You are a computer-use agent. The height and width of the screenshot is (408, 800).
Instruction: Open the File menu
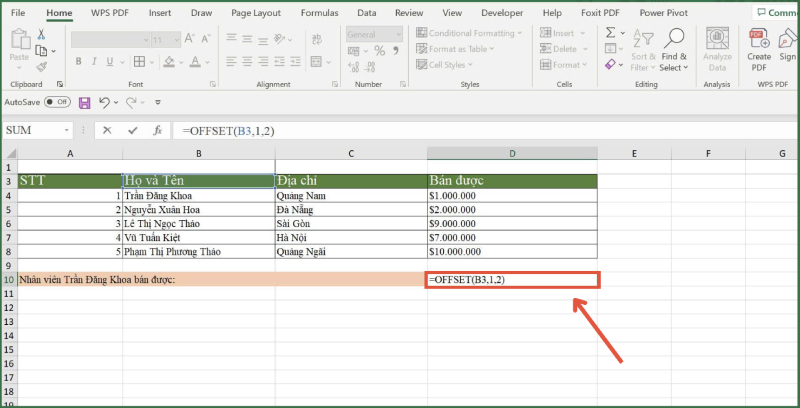[19, 13]
